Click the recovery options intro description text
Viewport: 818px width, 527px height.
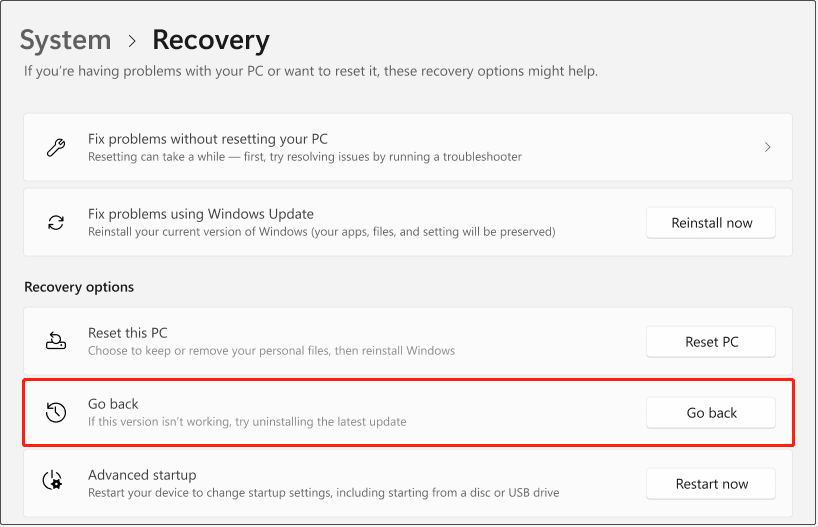(x=310, y=72)
